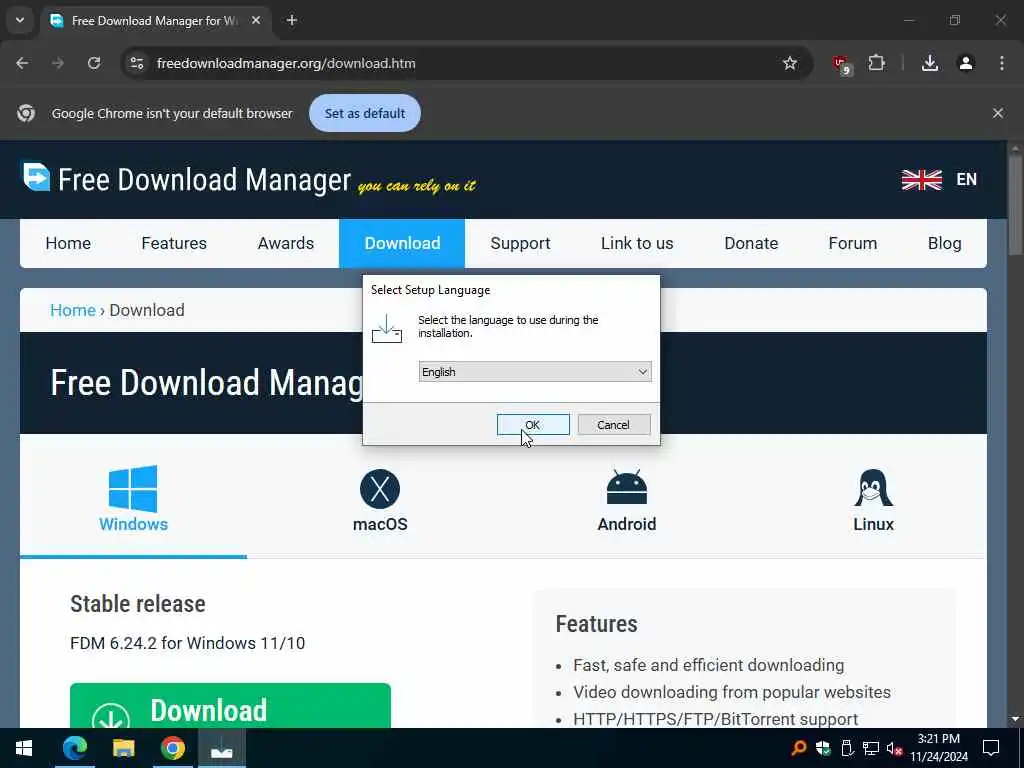Image resolution: width=1024 pixels, height=768 pixels.
Task: Select the macOS platform tab
Action: pyautogui.click(x=380, y=499)
